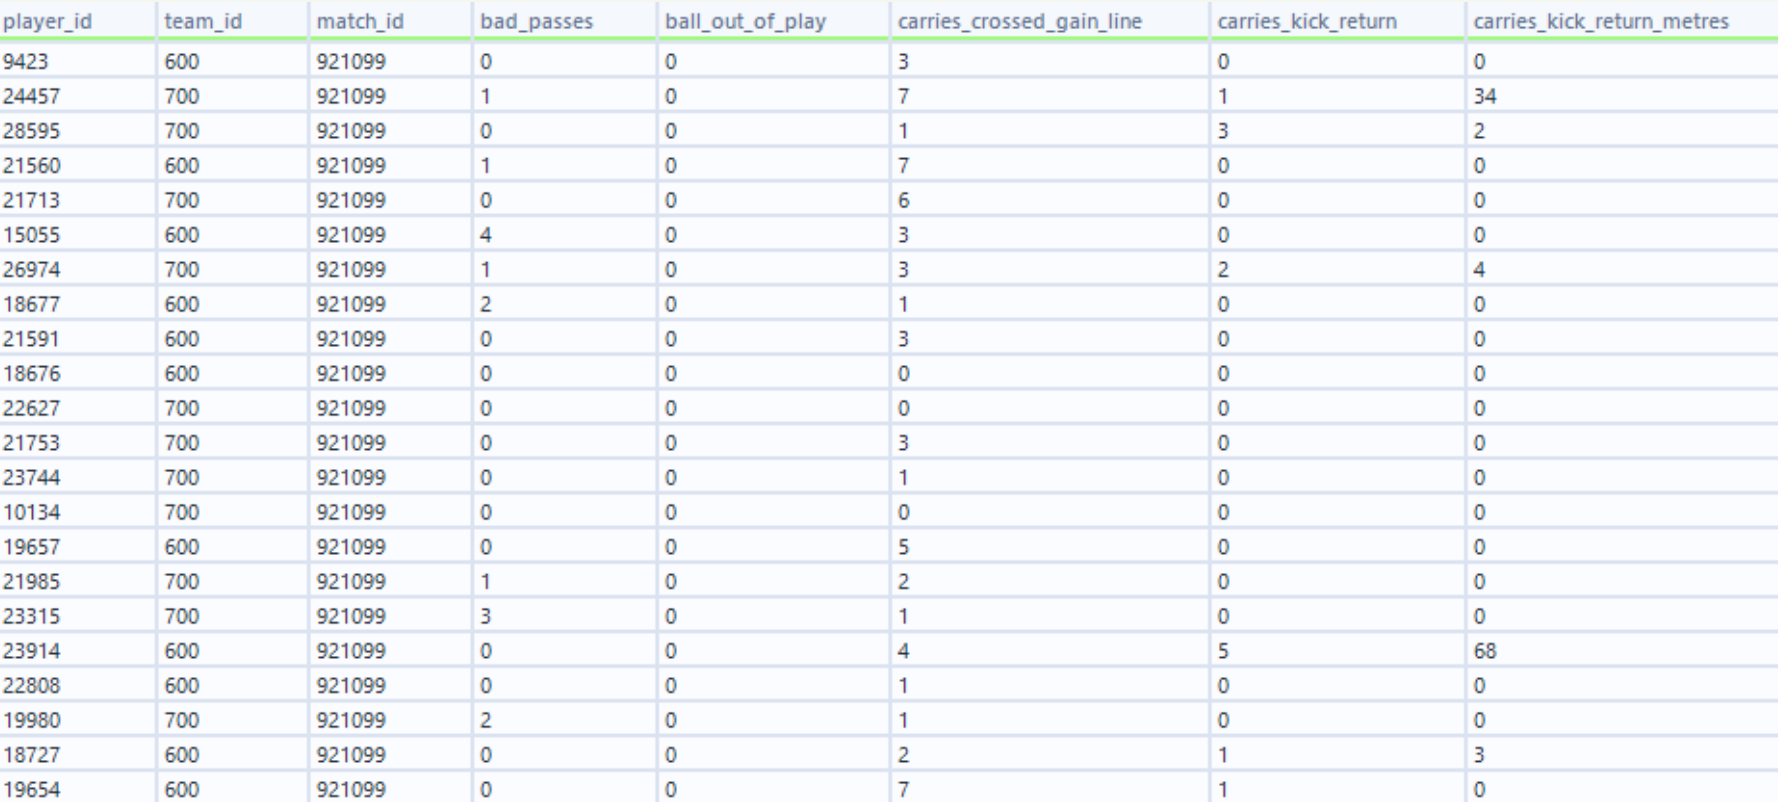Screen dimensions: 1778x802
Task: Click match_id 921099 in player 9423 row
Action: [x=389, y=62]
